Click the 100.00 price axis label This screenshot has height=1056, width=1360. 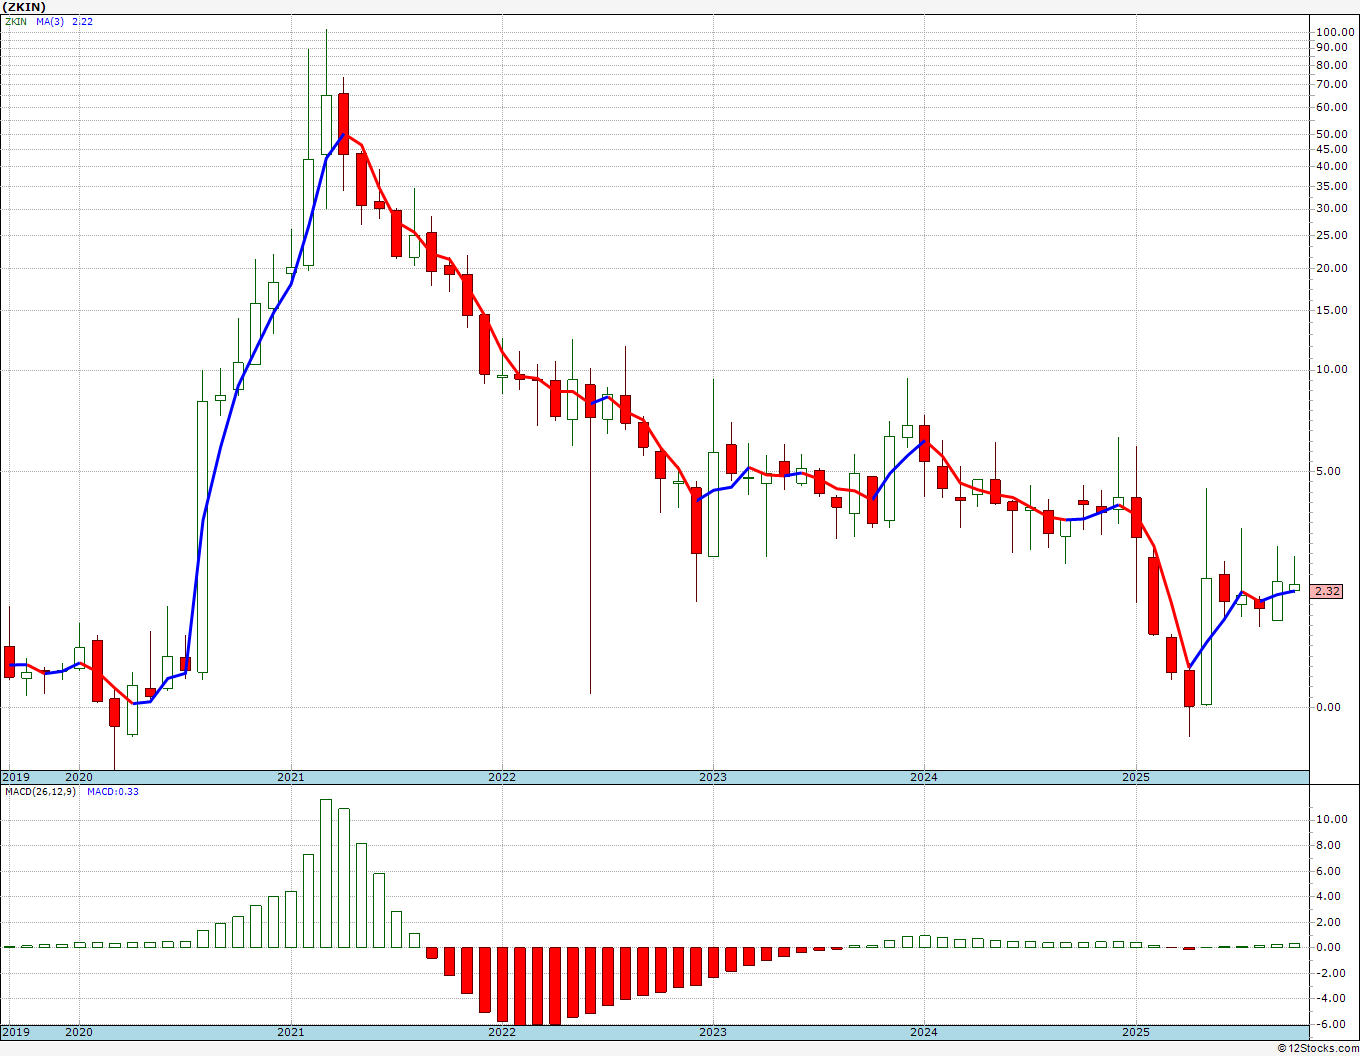coord(1335,32)
